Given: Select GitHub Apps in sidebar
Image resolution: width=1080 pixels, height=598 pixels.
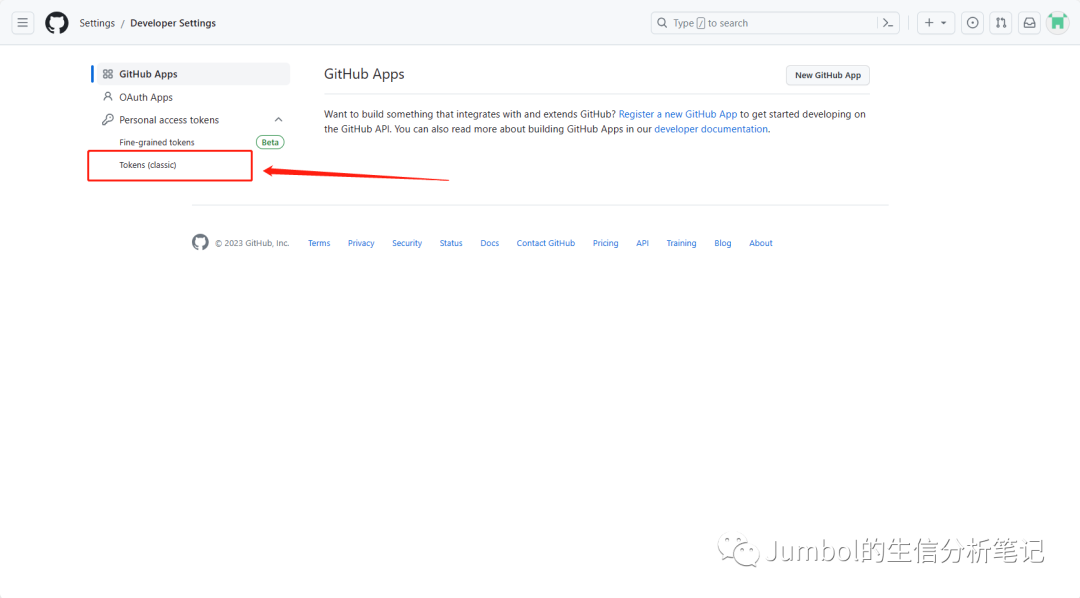Looking at the screenshot, I should [x=193, y=74].
